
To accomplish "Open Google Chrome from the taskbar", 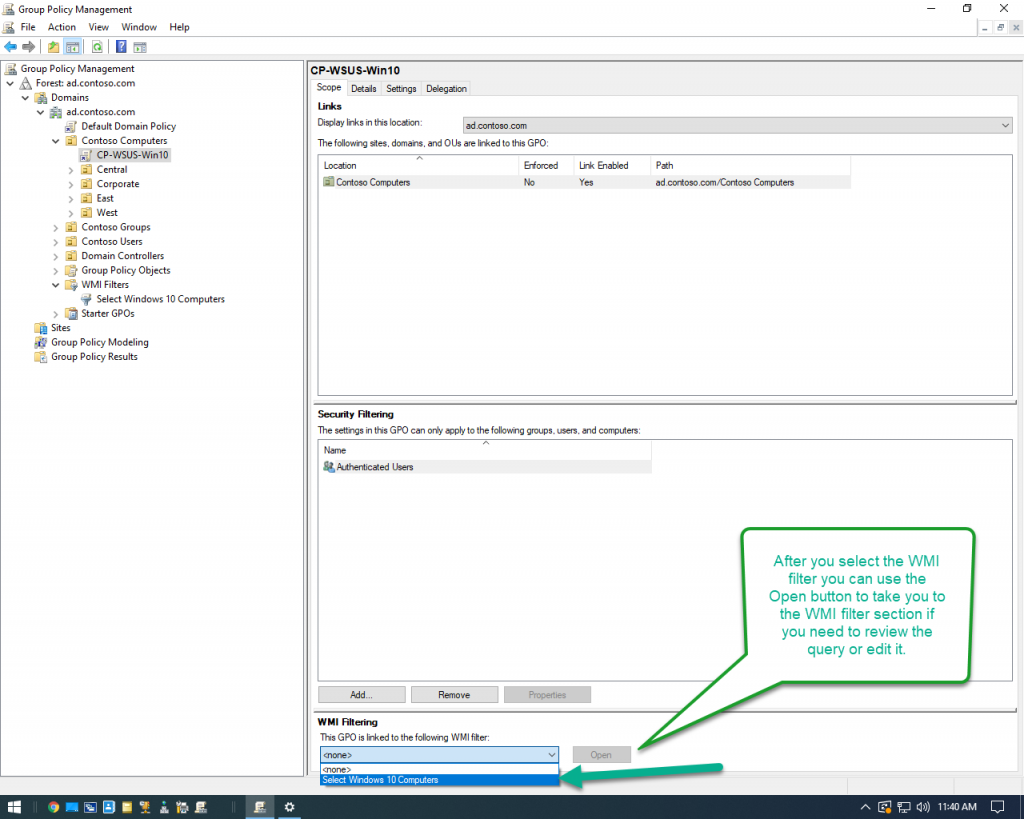I will (x=52, y=806).
